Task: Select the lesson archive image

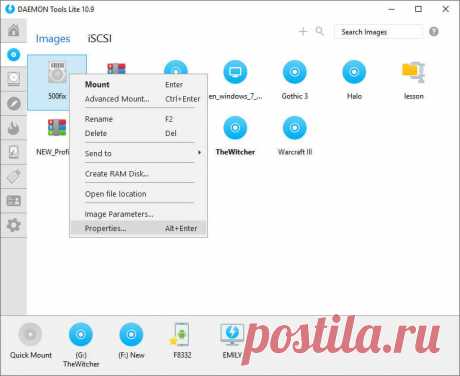Action: click(414, 80)
